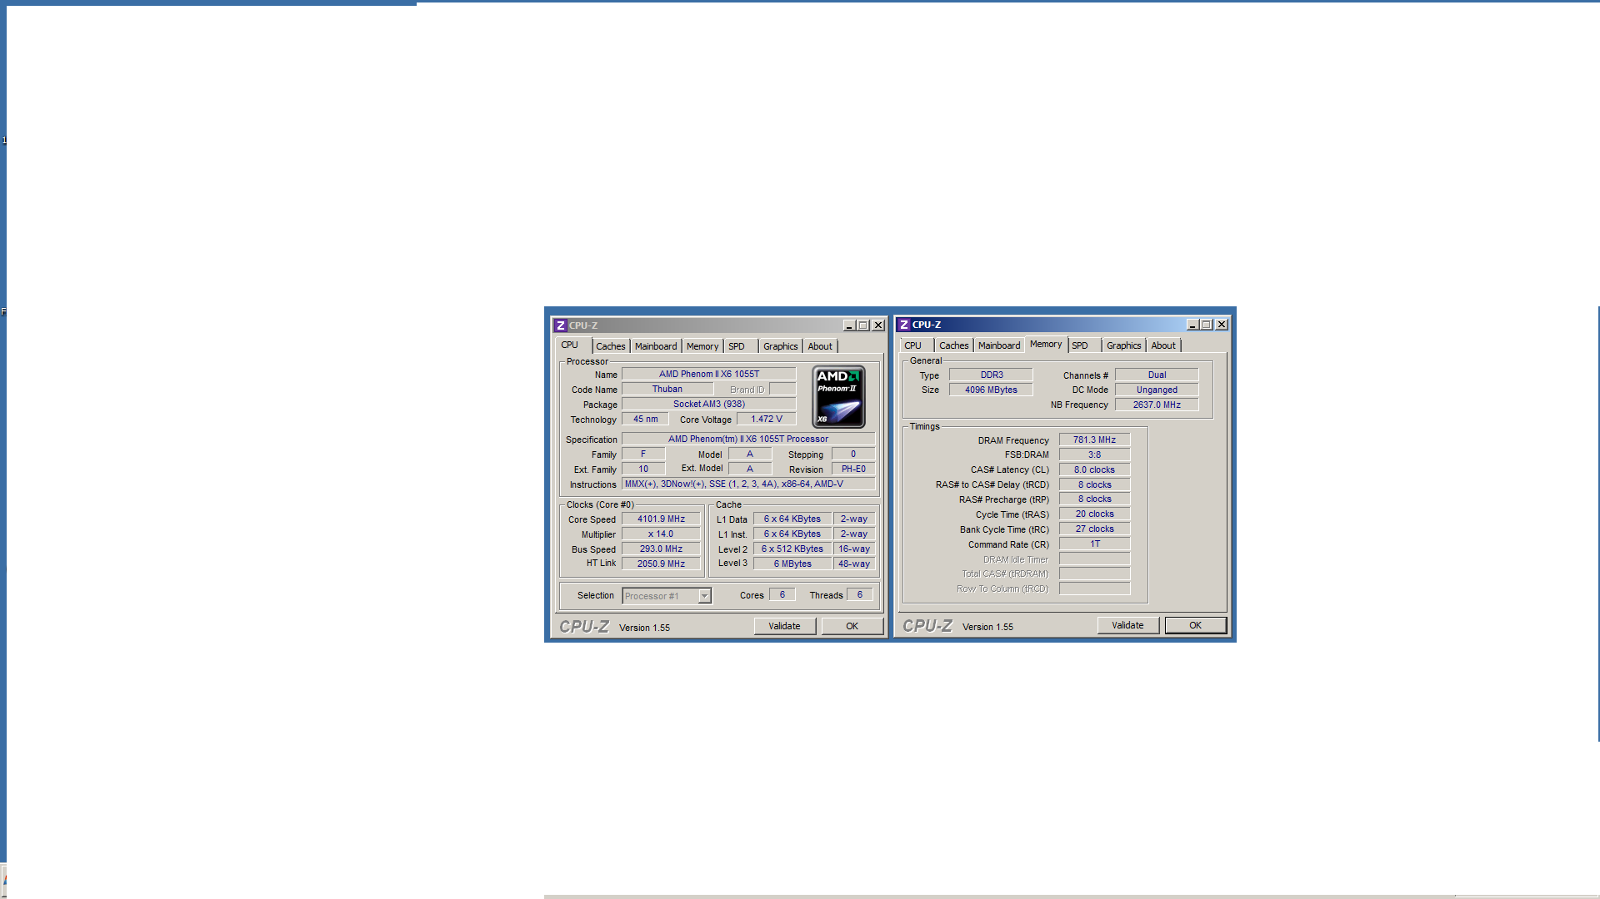
Task: Click the Level 2 cache value '6 x 512 KBytes'
Action: (792, 549)
